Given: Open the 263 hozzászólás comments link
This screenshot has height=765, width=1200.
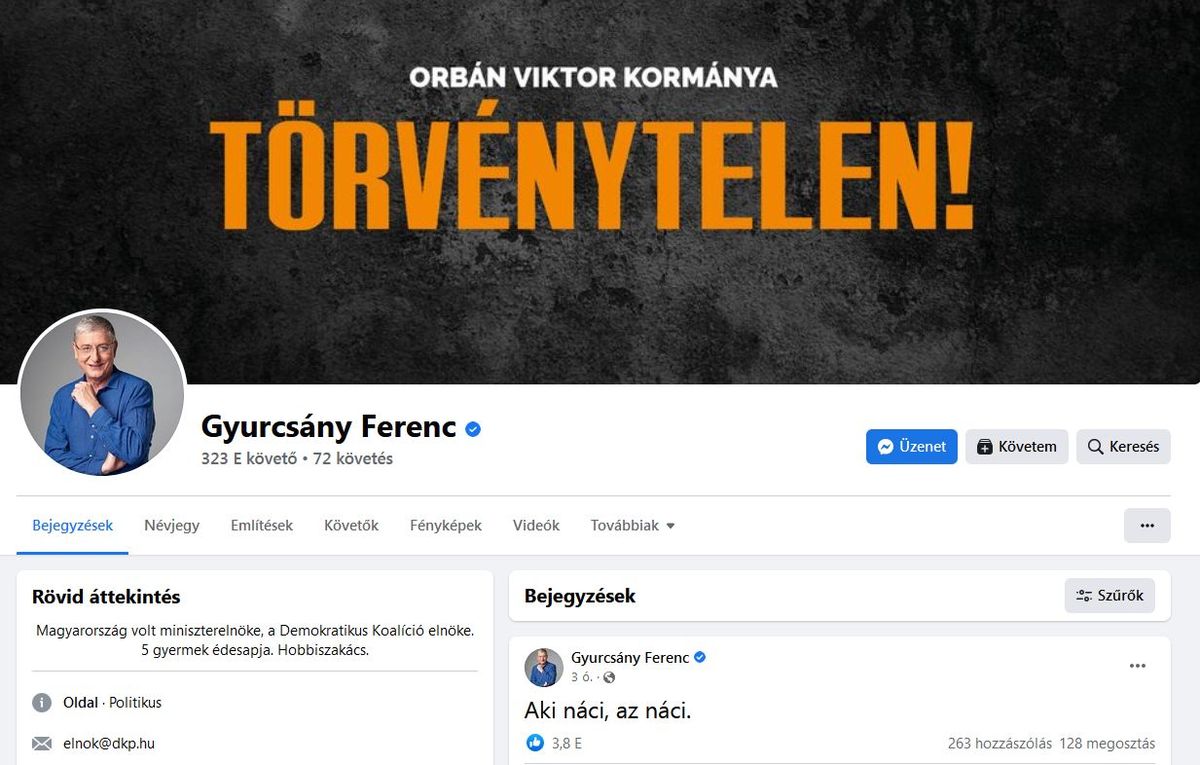Looking at the screenshot, I should click(1000, 743).
